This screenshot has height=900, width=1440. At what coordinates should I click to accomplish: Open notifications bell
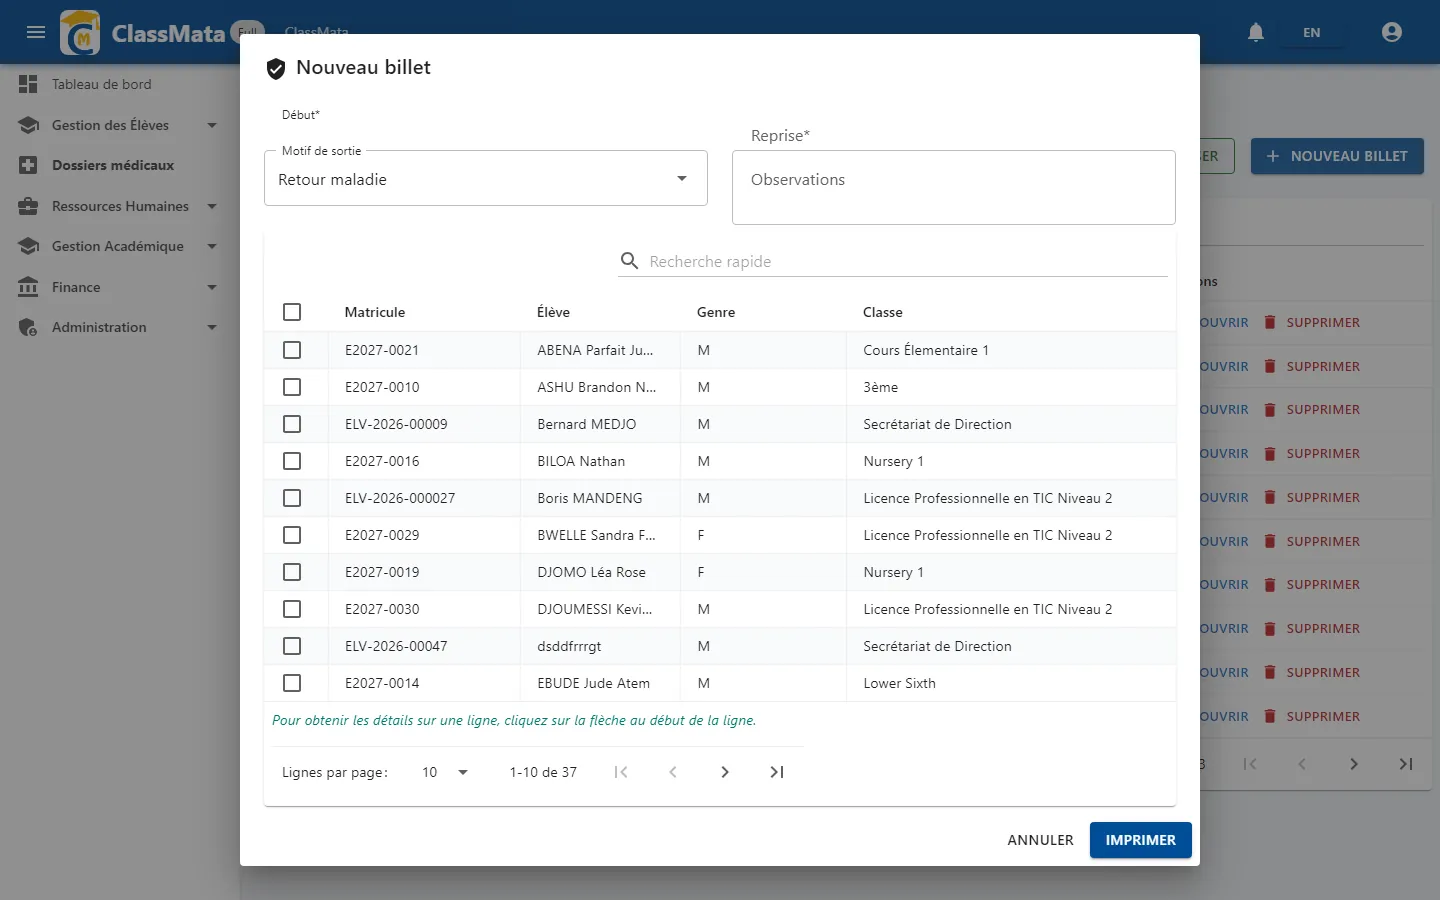(x=1256, y=32)
